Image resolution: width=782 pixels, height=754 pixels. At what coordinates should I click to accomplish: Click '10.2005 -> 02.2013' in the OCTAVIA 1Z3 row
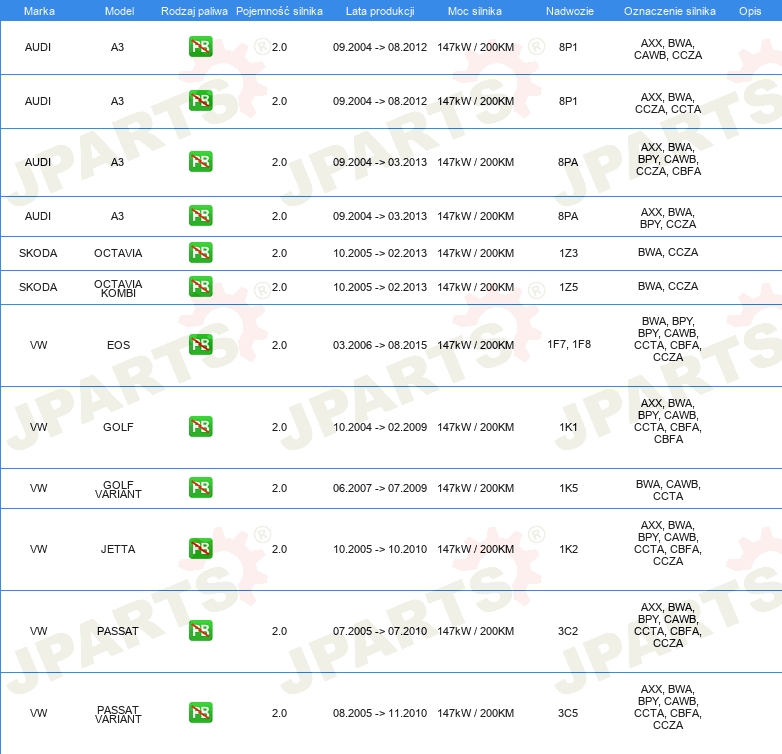(x=380, y=253)
